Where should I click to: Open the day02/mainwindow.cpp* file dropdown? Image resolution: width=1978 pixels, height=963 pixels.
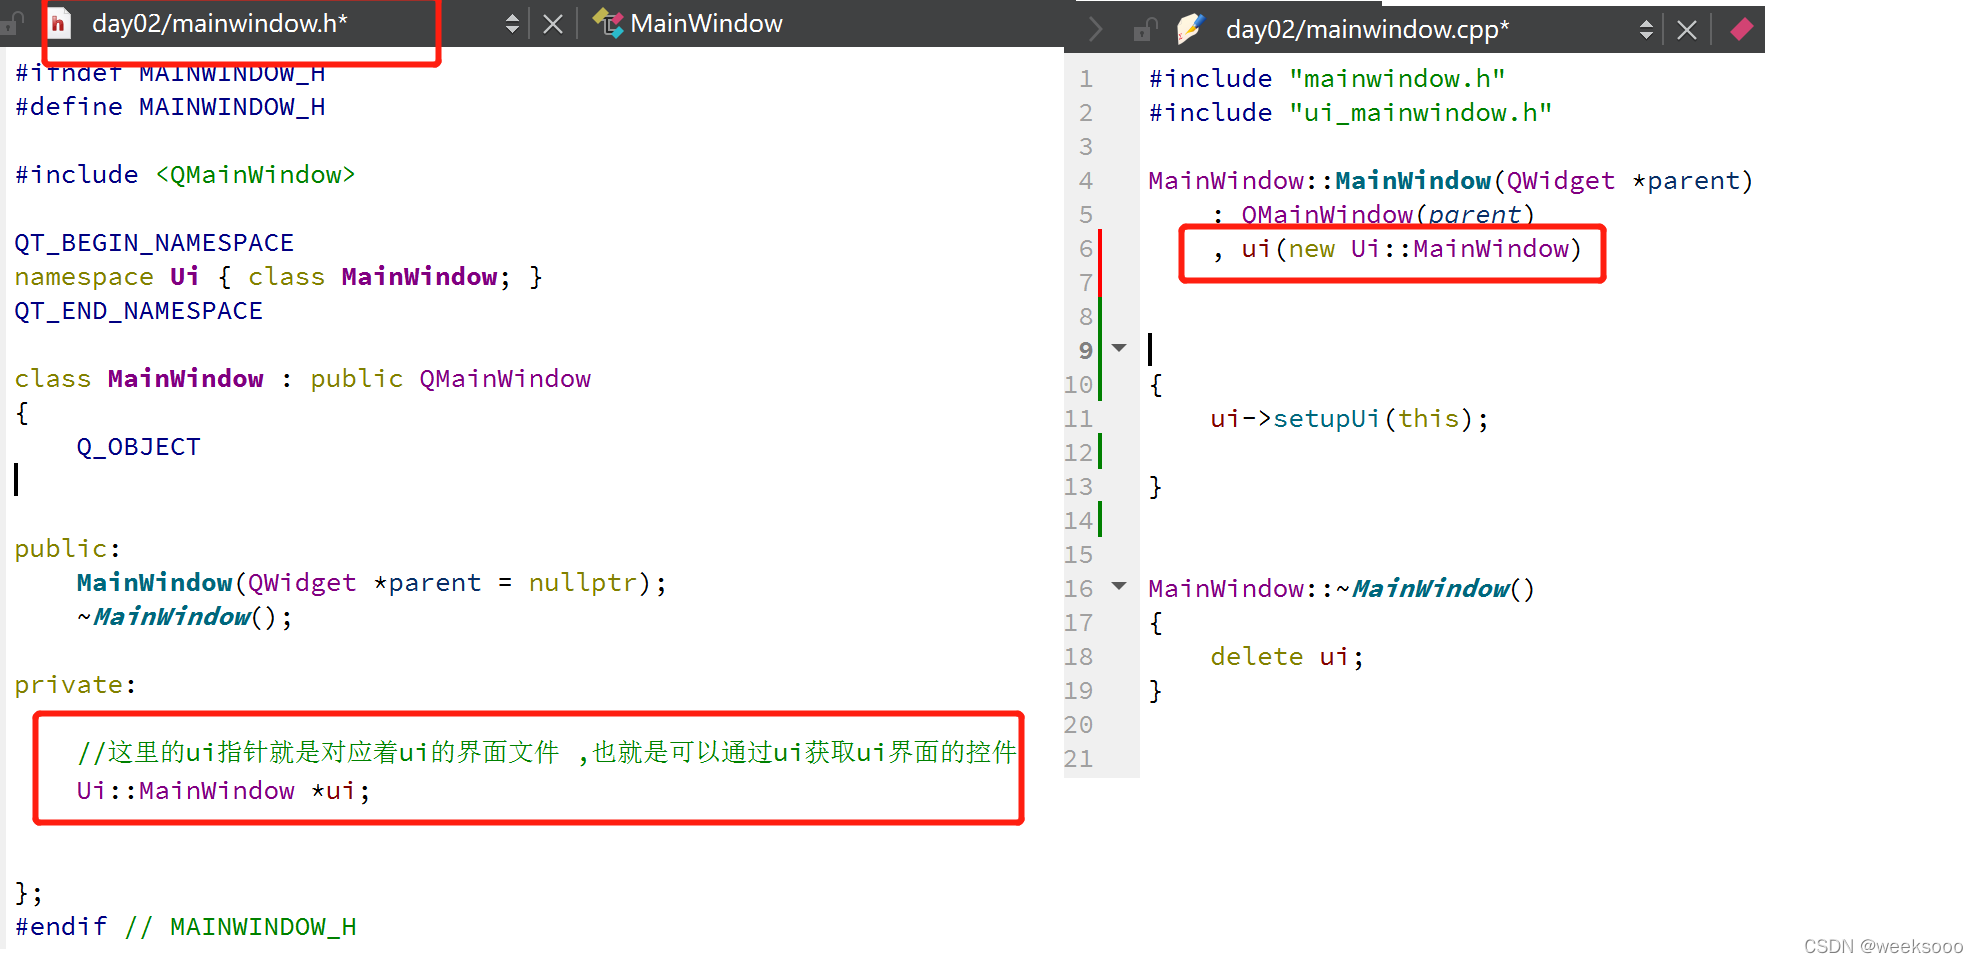click(1367, 29)
